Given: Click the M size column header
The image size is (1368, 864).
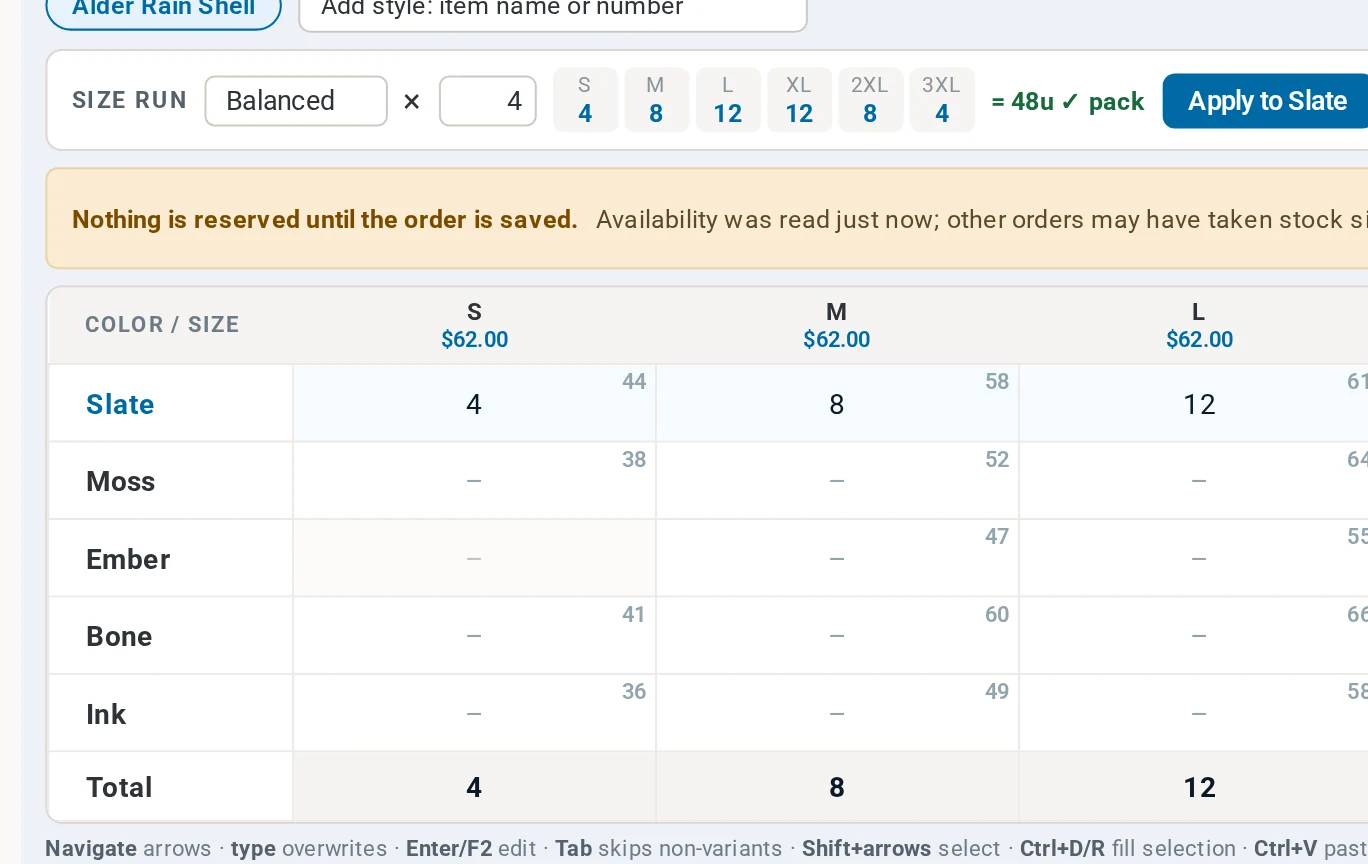Looking at the screenshot, I should pyautogui.click(x=837, y=326).
